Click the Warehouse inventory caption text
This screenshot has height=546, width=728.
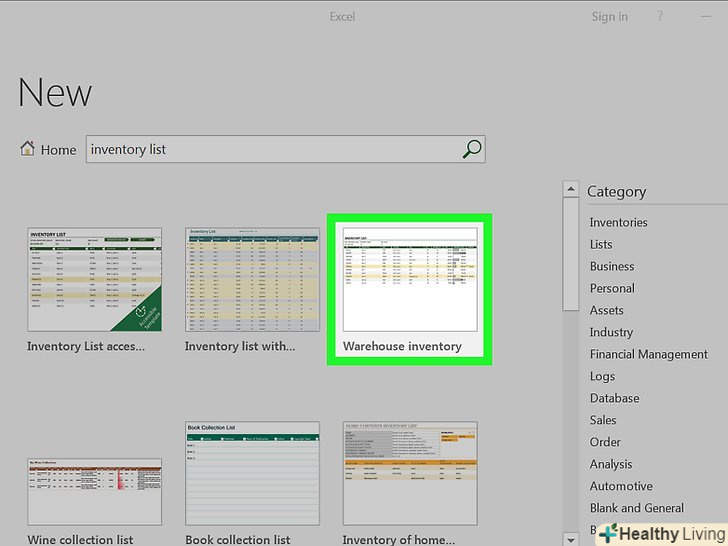click(402, 346)
